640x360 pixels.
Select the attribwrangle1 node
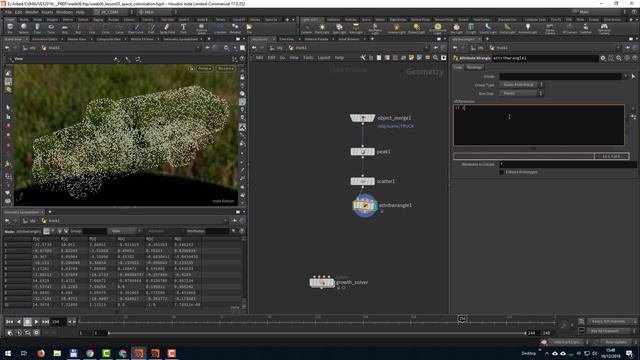[x=364, y=206]
